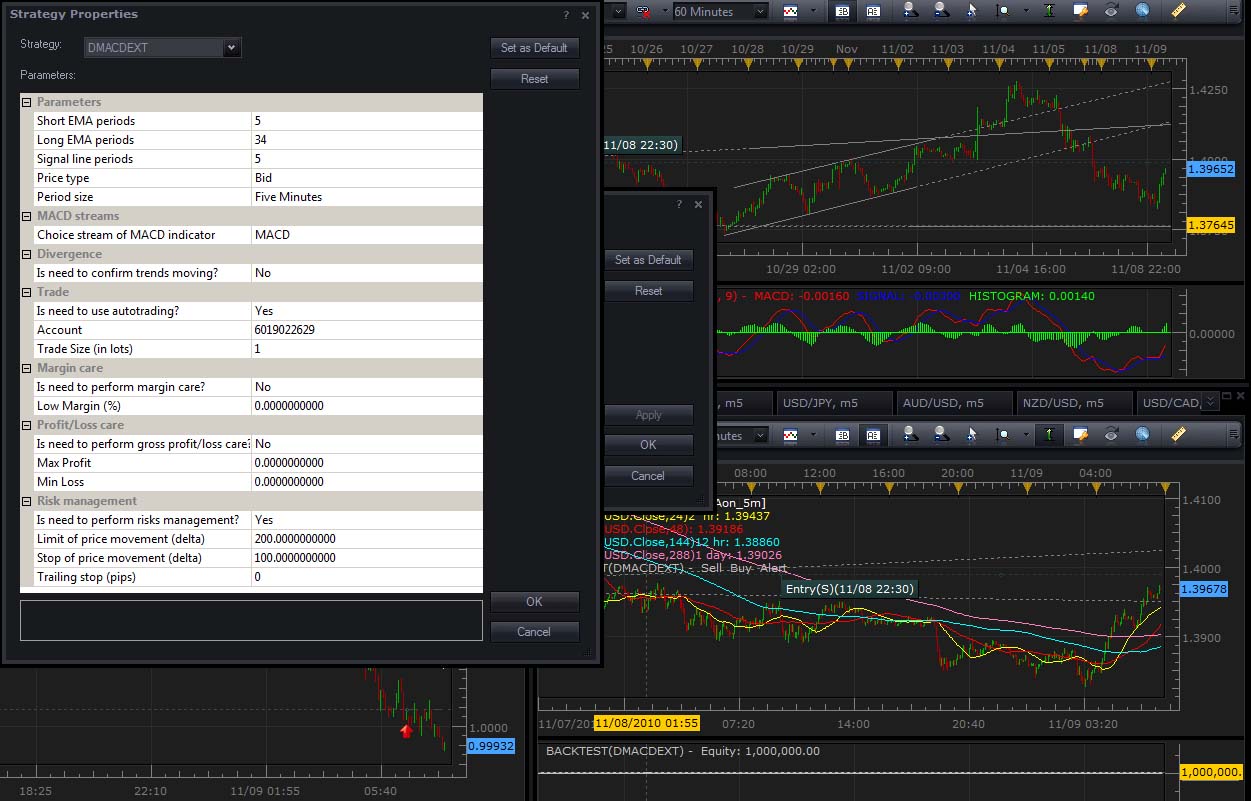Edit the Short EMA periods value field
Viewport: 1251px width, 801px height.
point(367,121)
